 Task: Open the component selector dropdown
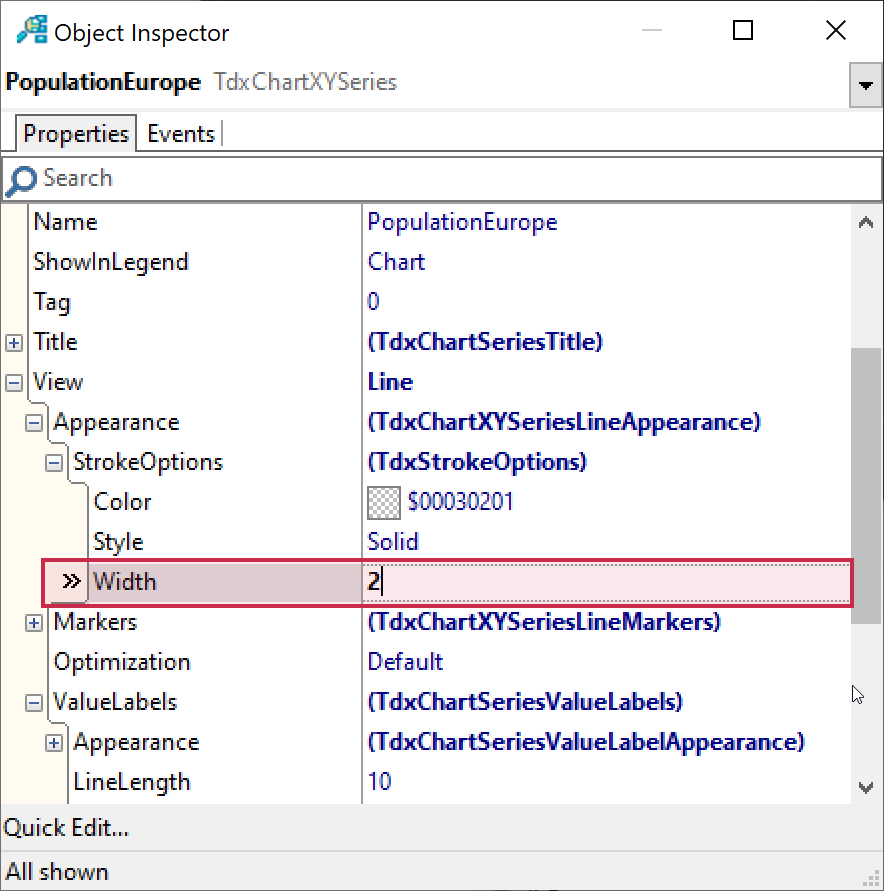click(864, 86)
